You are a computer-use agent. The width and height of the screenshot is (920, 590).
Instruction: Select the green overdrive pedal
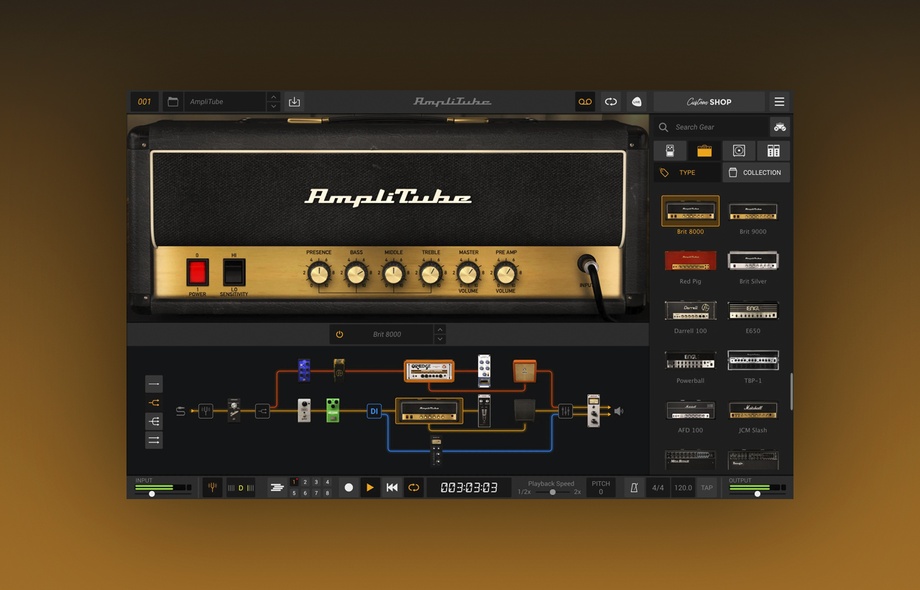point(333,410)
